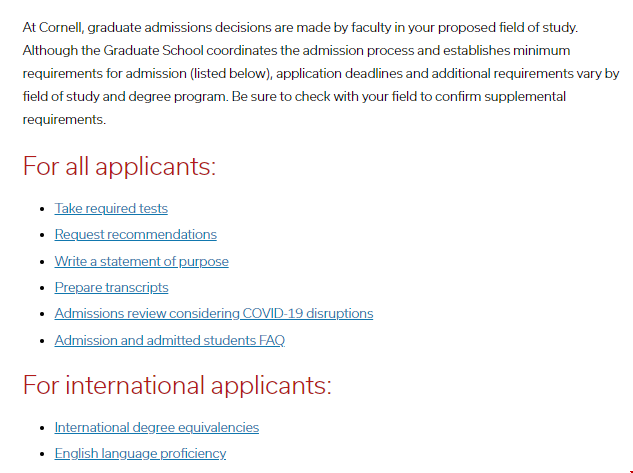Open the International degree equivalencies link
This screenshot has width=633, height=473.
pos(157,427)
